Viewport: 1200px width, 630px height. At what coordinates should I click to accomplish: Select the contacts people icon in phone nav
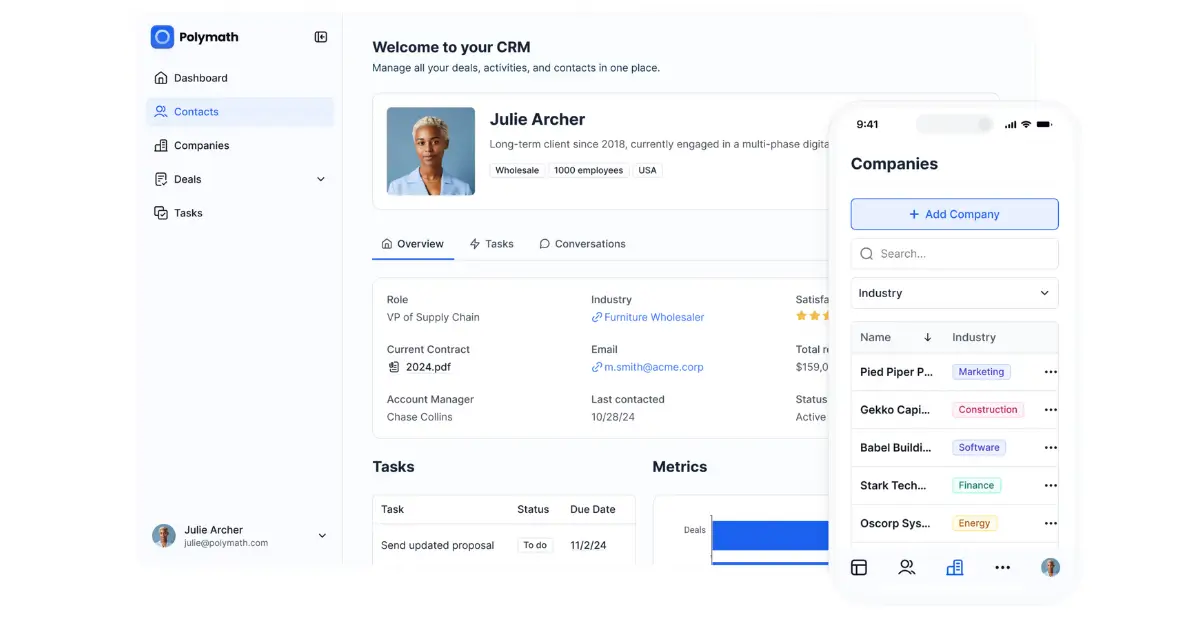pyautogui.click(x=907, y=567)
